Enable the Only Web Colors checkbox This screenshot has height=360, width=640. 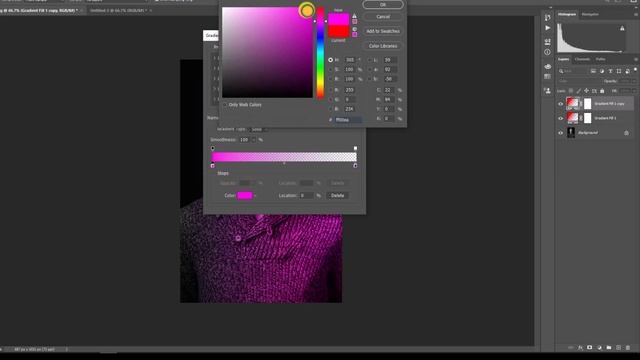225,105
